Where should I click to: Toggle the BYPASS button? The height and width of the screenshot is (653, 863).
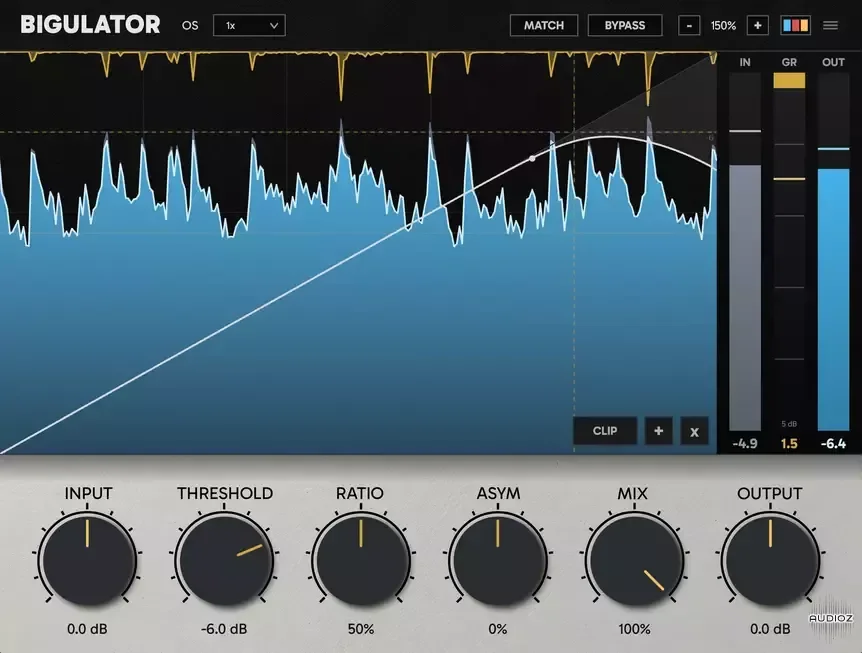625,25
